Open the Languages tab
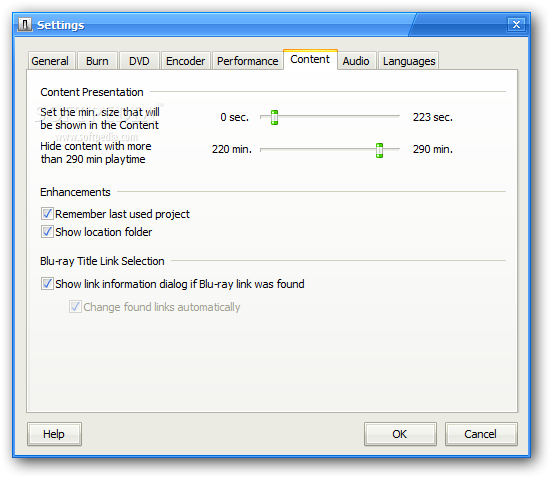The height and width of the screenshot is (478, 551). [x=409, y=61]
